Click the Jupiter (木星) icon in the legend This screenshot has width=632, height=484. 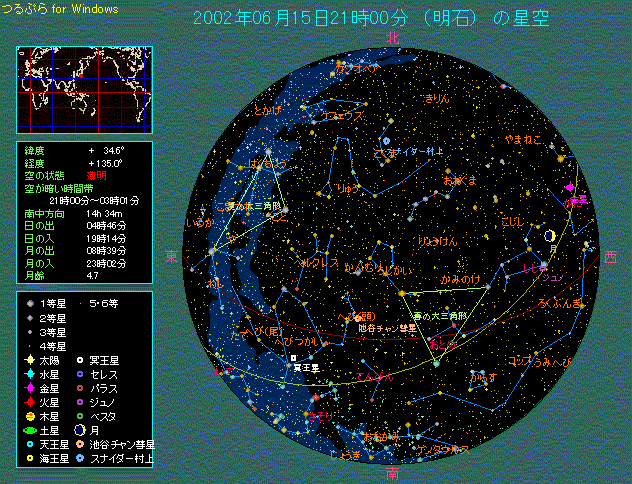point(30,416)
